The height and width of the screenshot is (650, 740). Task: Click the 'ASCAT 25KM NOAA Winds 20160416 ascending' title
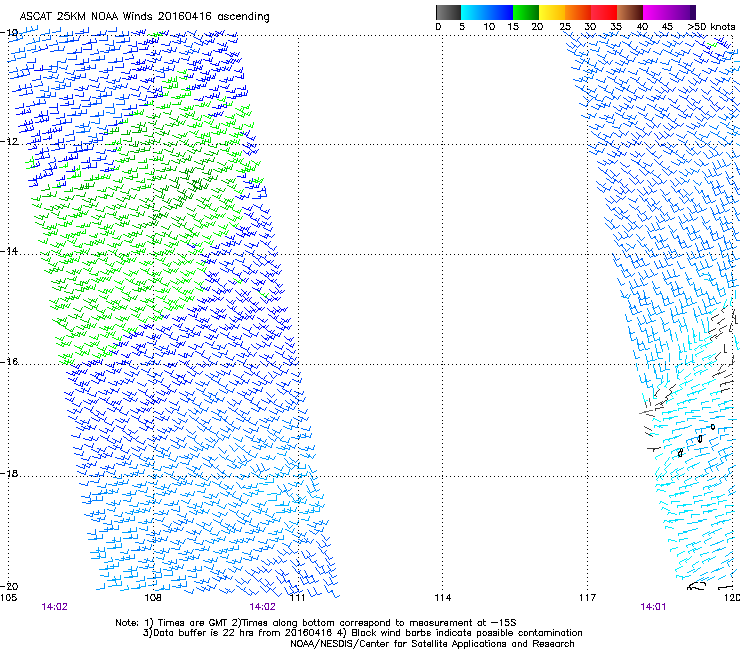tap(144, 17)
